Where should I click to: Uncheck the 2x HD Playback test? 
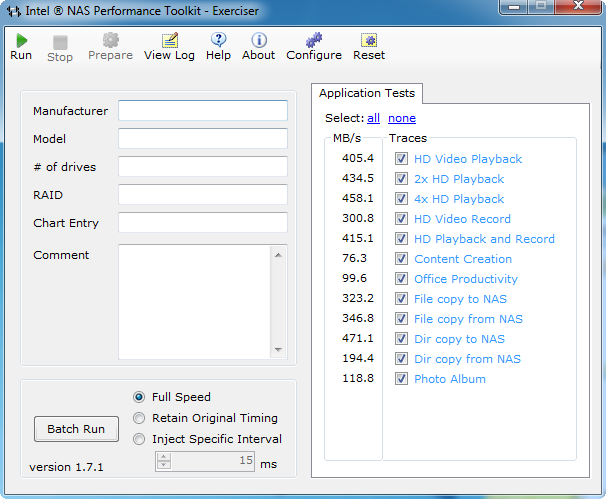tap(401, 179)
